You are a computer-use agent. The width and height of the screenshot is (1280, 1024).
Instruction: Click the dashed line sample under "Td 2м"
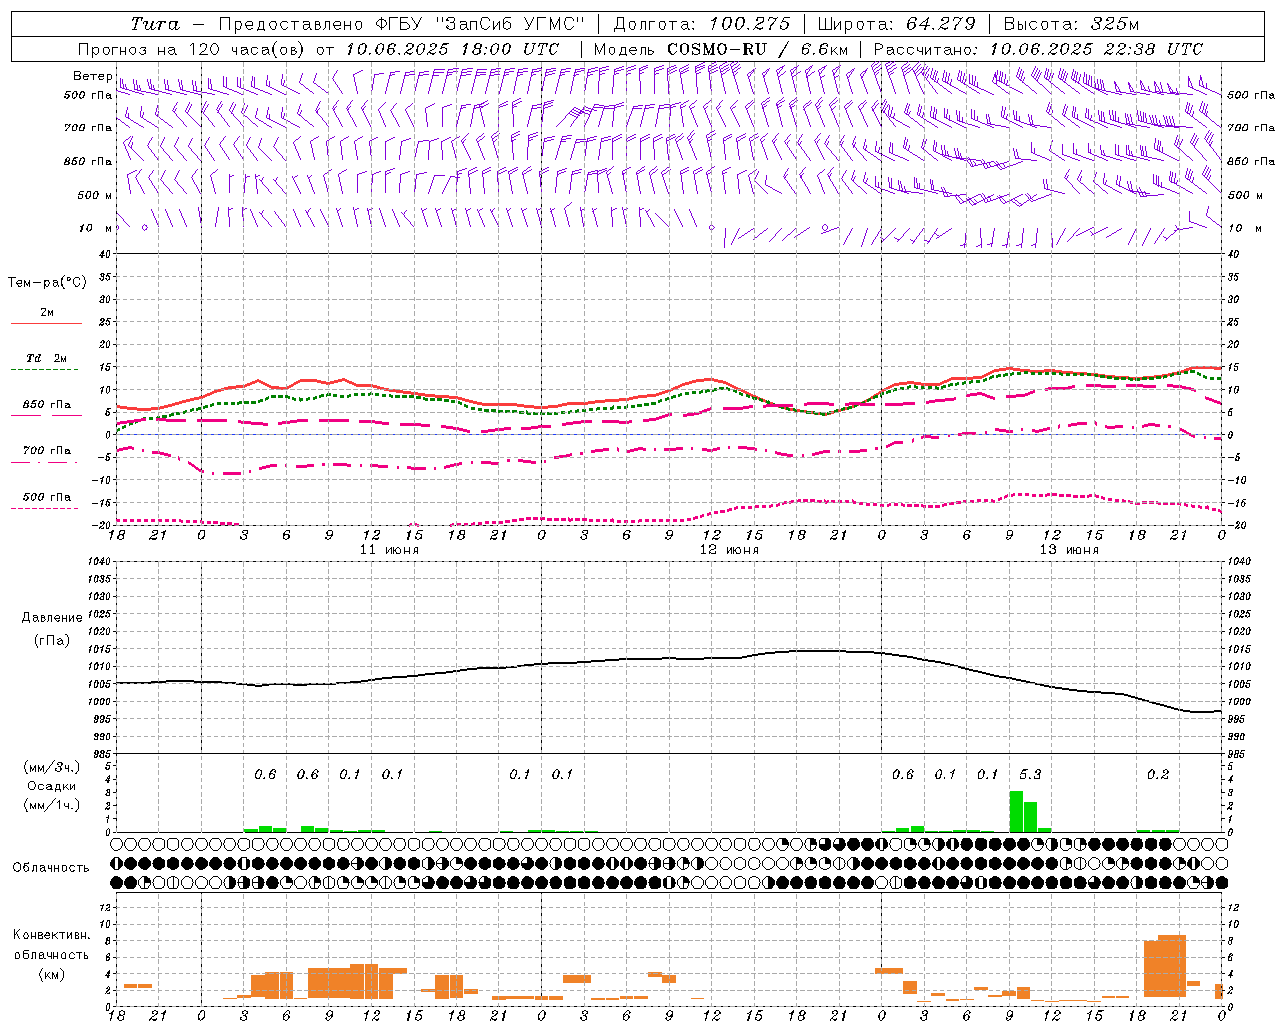tap(44, 370)
